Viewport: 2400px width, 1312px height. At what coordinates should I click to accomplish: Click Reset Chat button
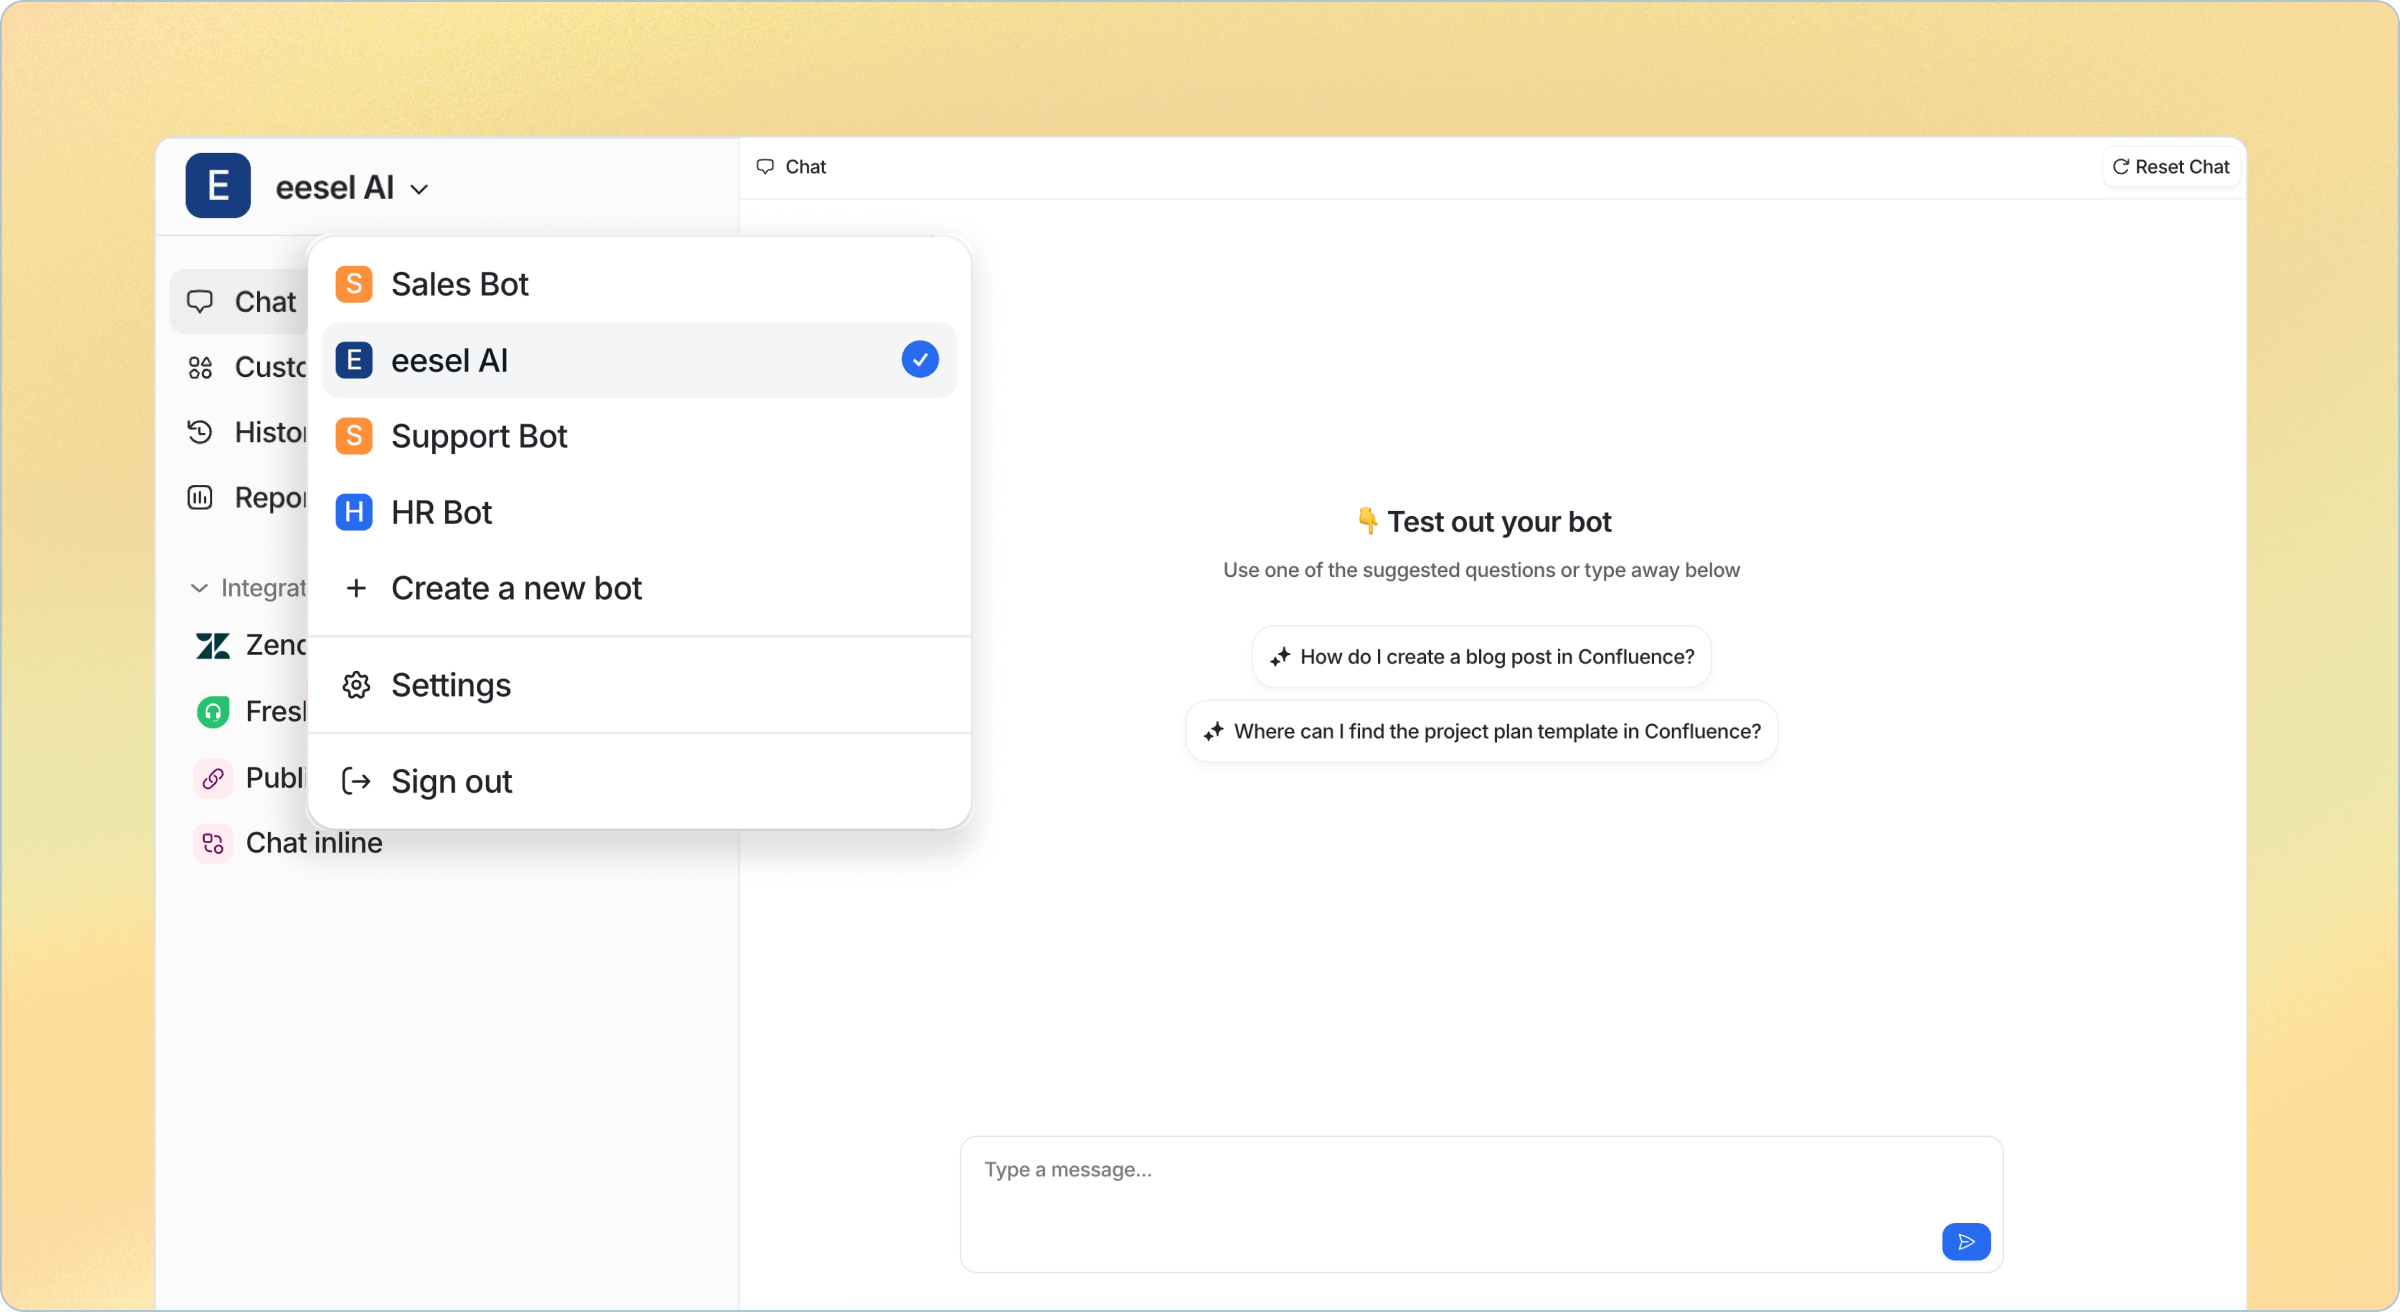point(2171,167)
